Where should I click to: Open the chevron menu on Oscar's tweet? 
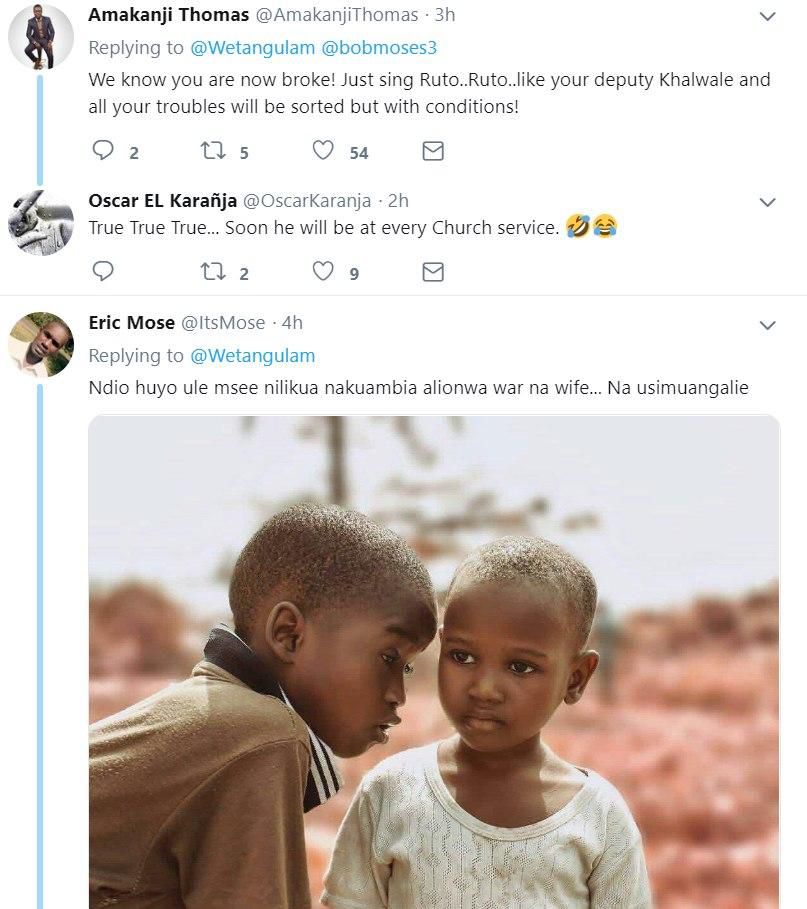tap(767, 202)
